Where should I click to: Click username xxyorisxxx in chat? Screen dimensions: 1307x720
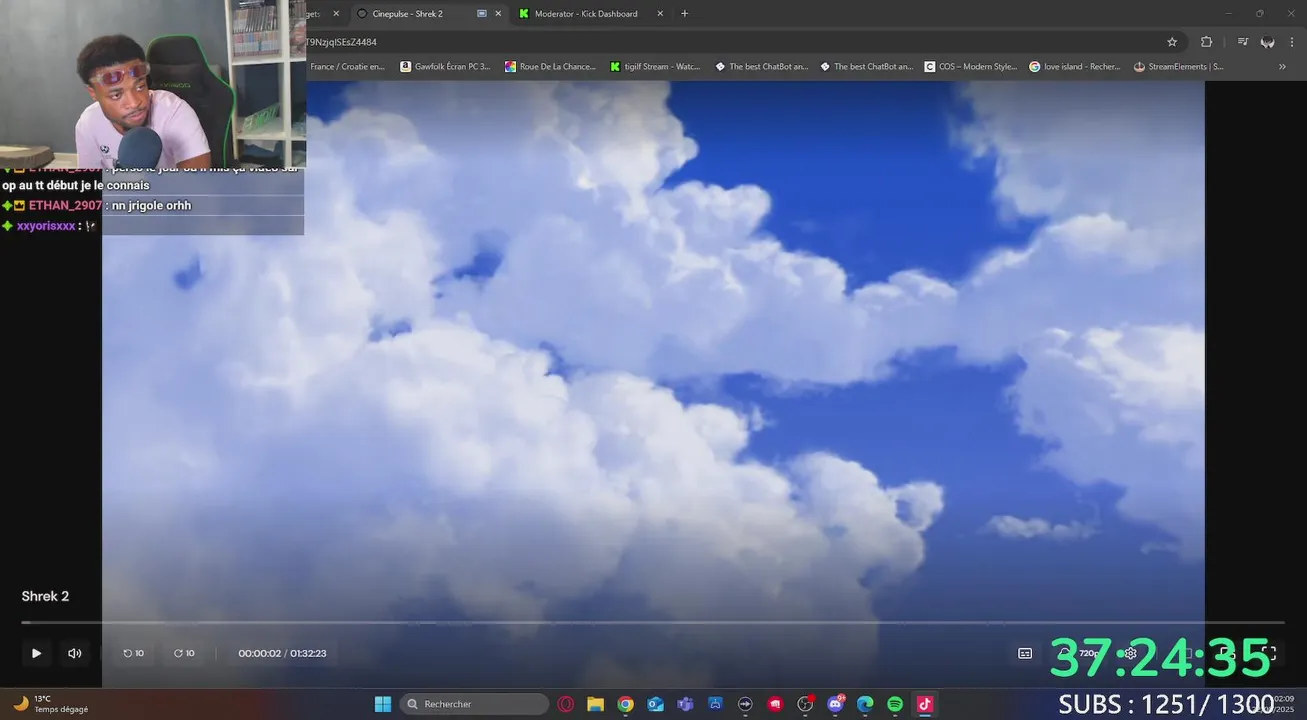coord(46,226)
